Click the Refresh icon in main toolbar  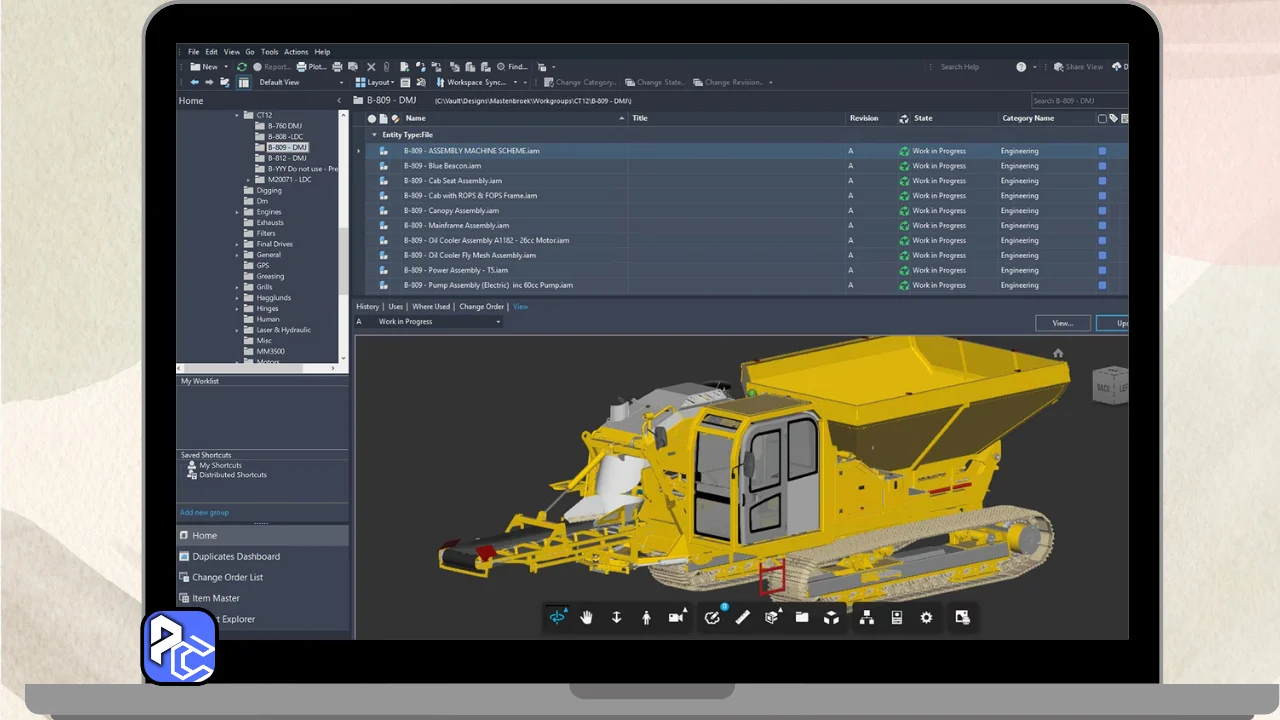click(x=242, y=67)
